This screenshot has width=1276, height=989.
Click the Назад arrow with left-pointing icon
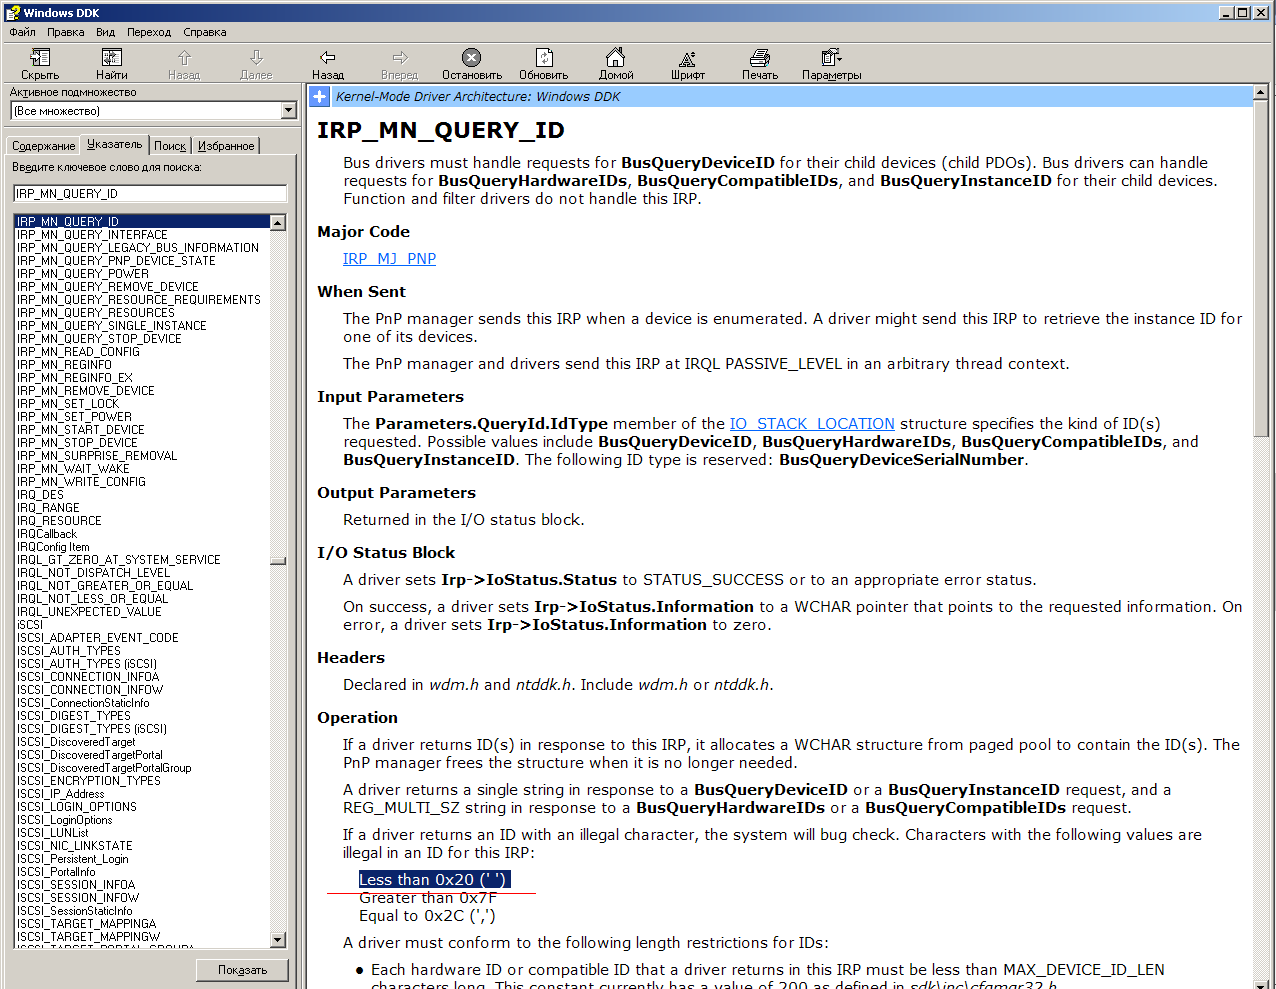(x=327, y=58)
